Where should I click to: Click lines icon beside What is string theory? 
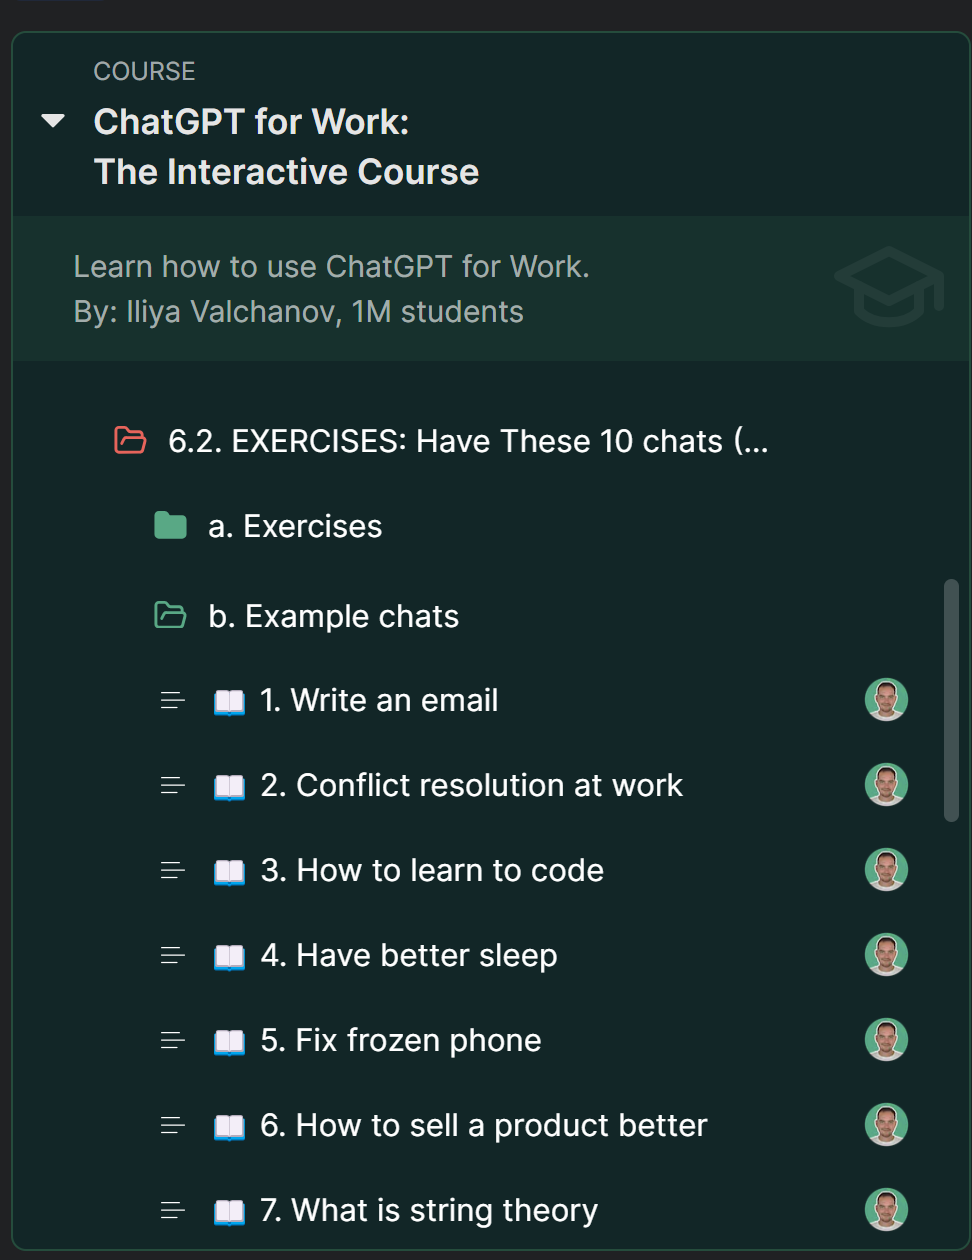tap(173, 1211)
